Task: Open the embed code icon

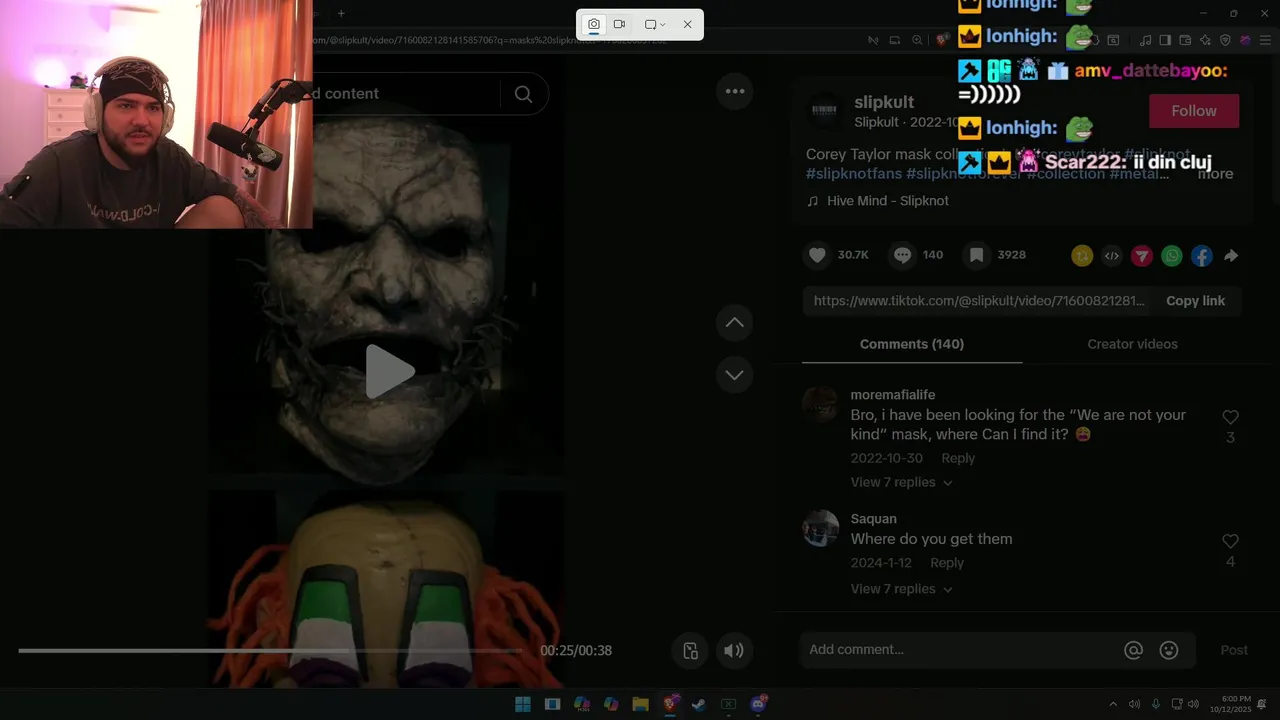Action: pyautogui.click(x=1112, y=256)
